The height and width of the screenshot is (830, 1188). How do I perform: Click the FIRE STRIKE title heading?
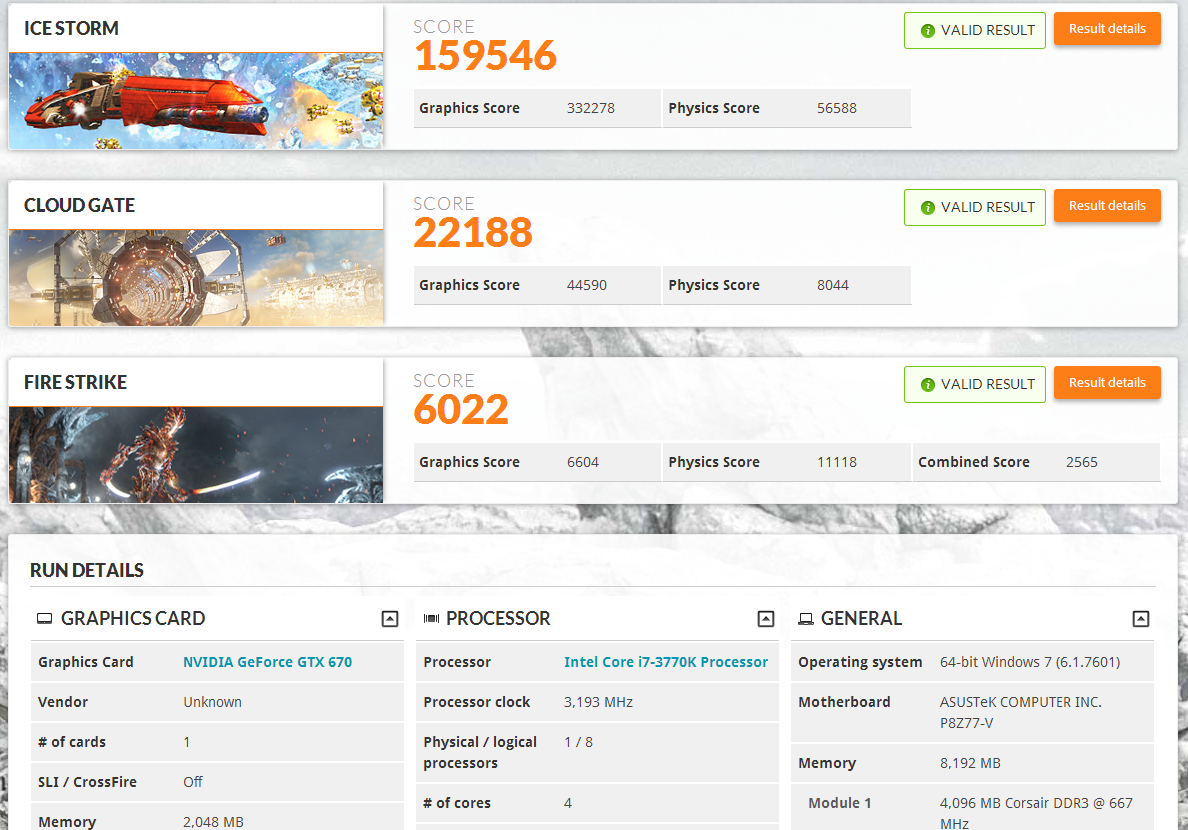coord(76,383)
